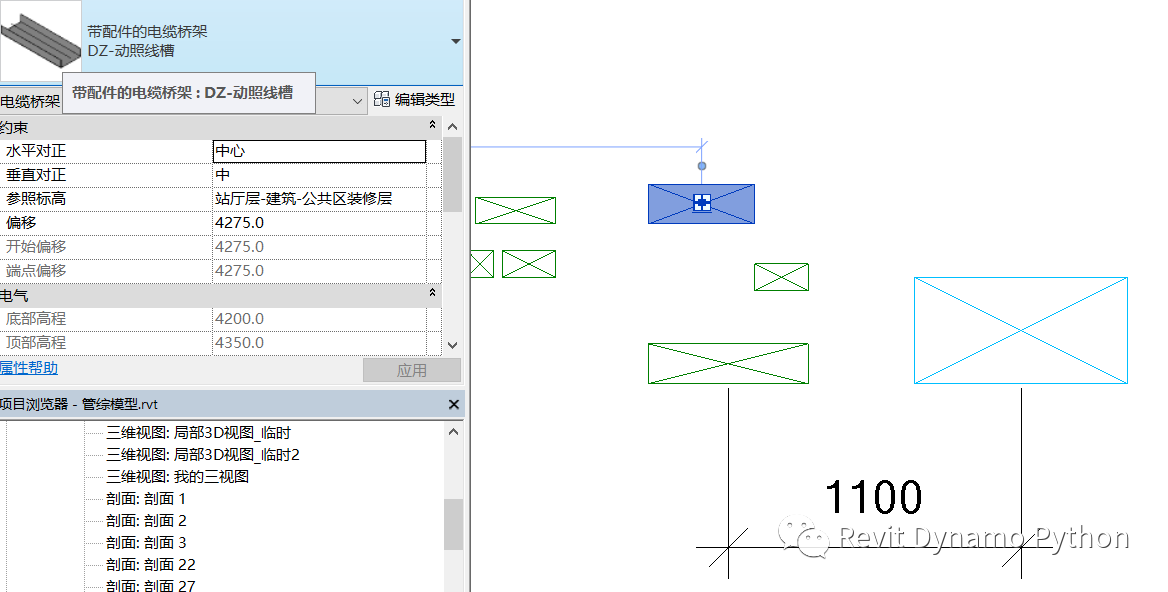Select the blue highlighted cable tray
Screen dimensions: 1168x592
(701, 203)
